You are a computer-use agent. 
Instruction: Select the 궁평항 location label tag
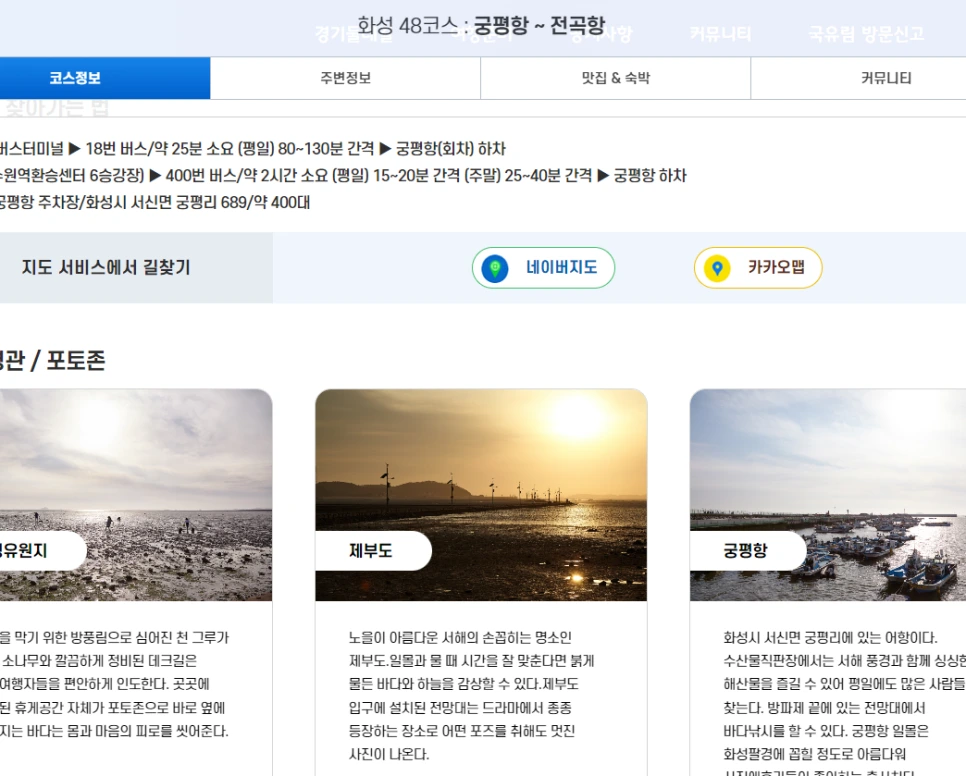pyautogui.click(x=748, y=551)
